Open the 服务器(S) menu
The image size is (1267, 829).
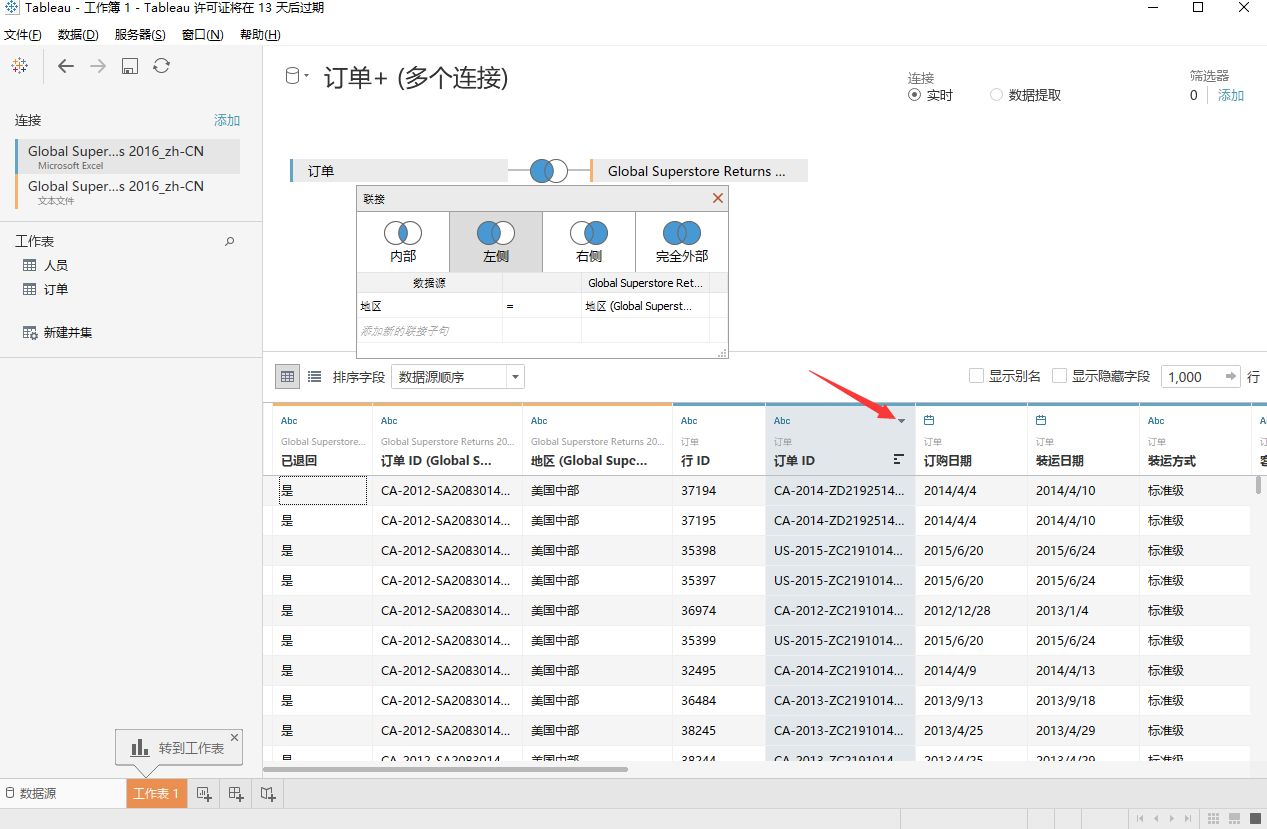pyautogui.click(x=140, y=35)
